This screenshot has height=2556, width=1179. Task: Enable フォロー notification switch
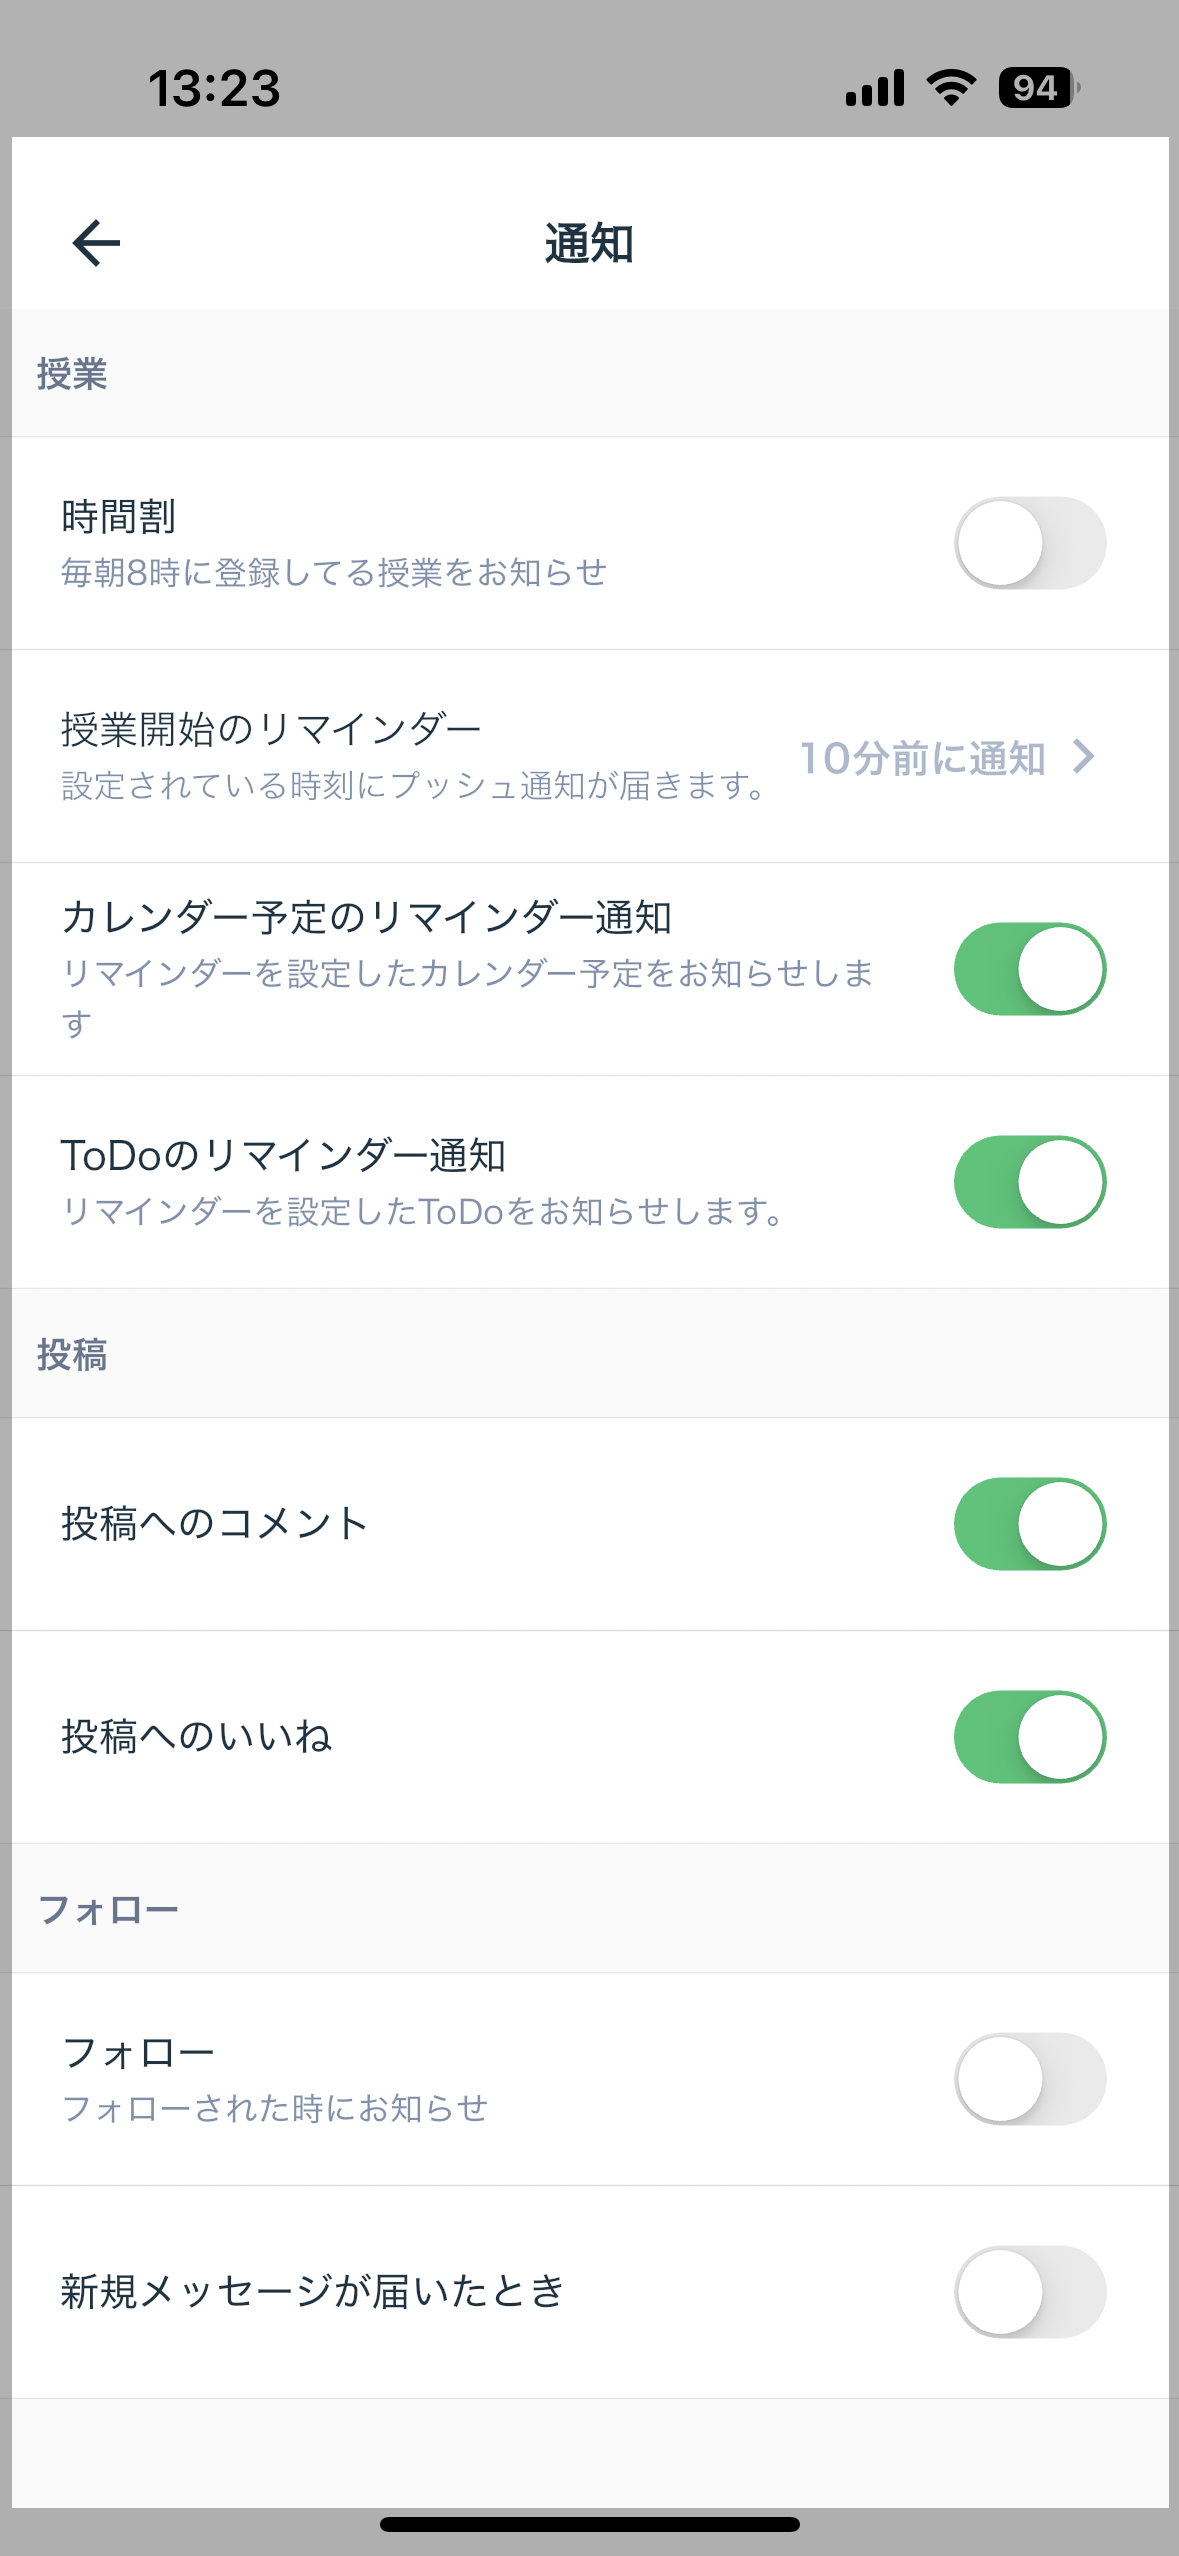1029,2079
